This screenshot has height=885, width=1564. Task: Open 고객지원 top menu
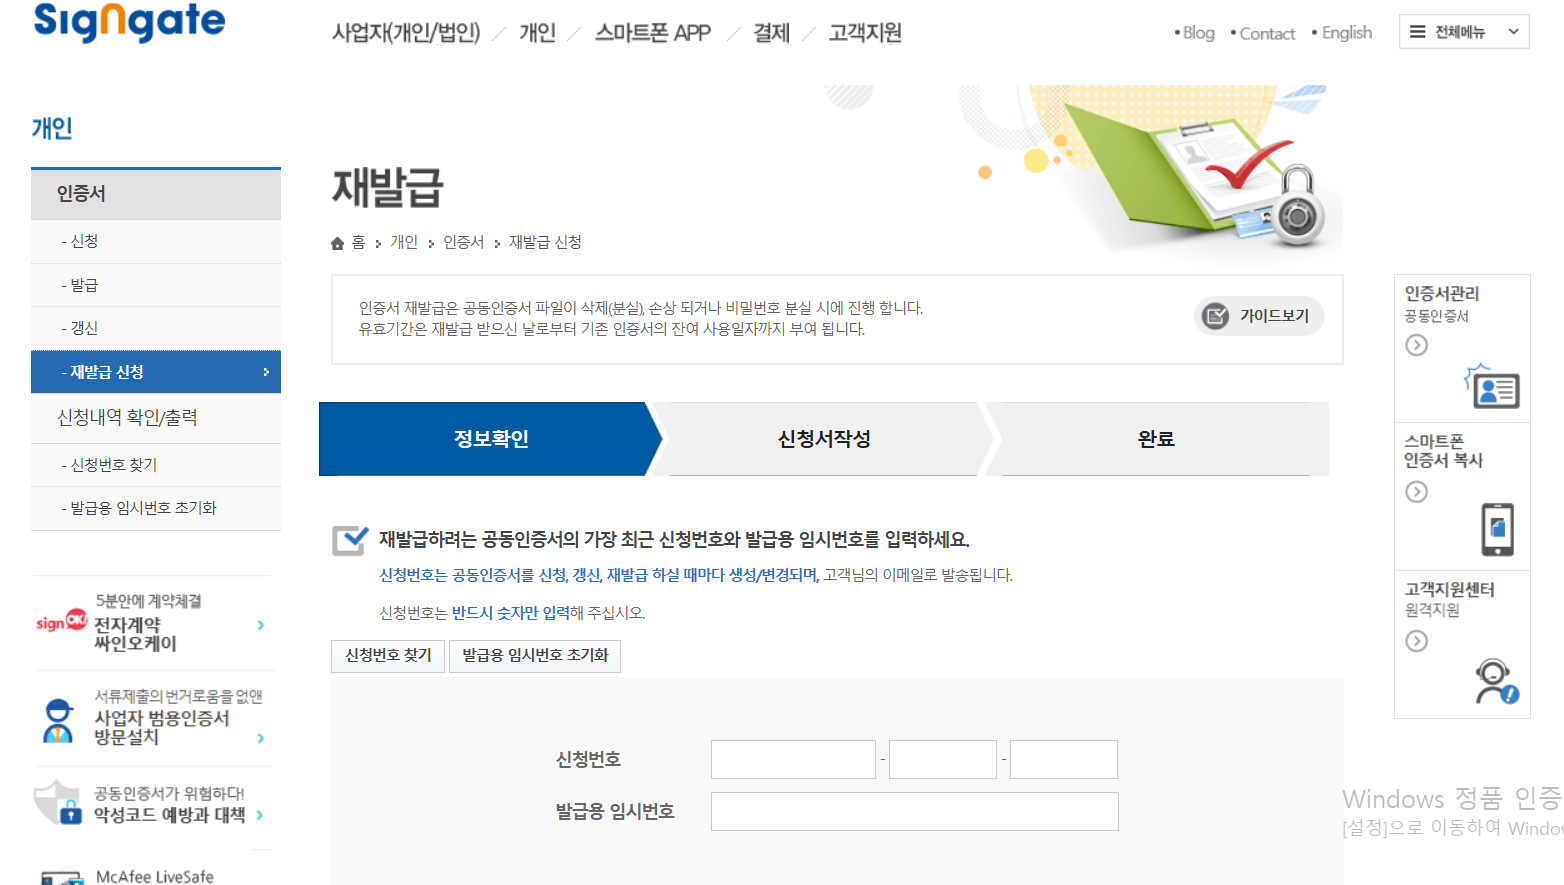click(865, 33)
